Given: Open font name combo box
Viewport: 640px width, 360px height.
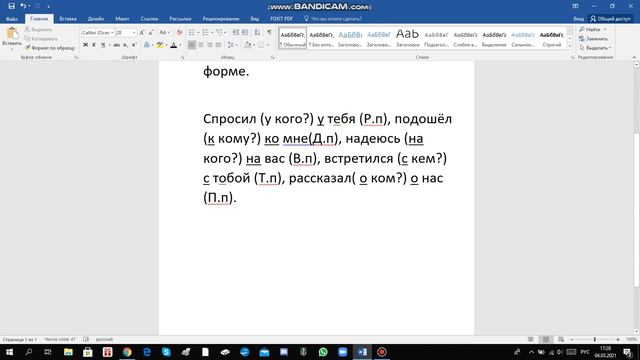Looking at the screenshot, I should 98,32.
